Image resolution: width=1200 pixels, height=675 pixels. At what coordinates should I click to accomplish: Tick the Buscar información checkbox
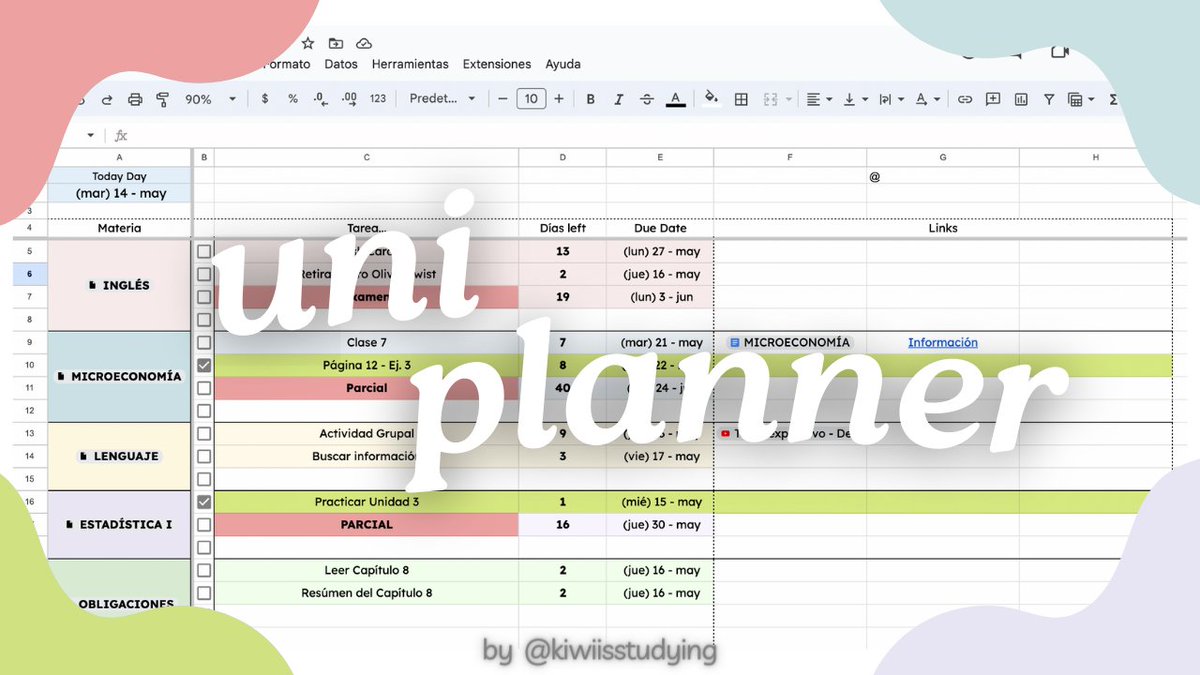[204, 456]
